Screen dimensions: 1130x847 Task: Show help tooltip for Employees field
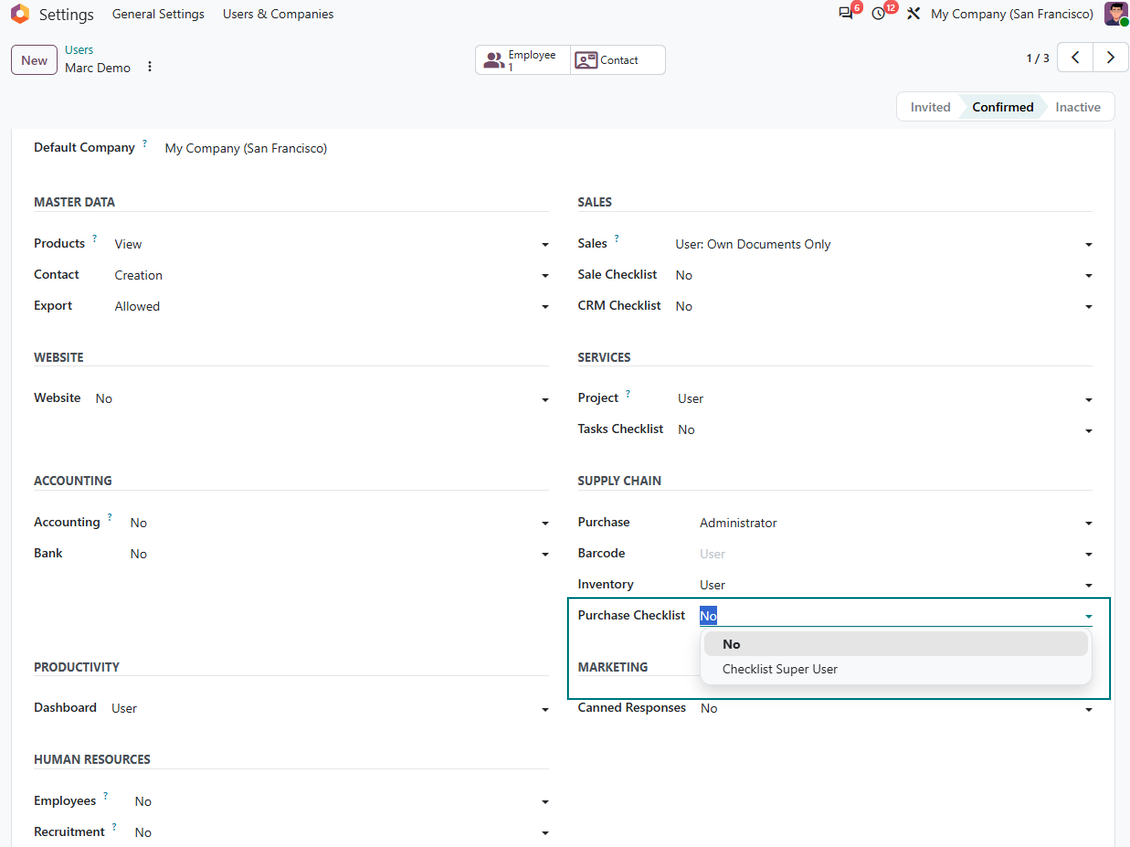105,796
